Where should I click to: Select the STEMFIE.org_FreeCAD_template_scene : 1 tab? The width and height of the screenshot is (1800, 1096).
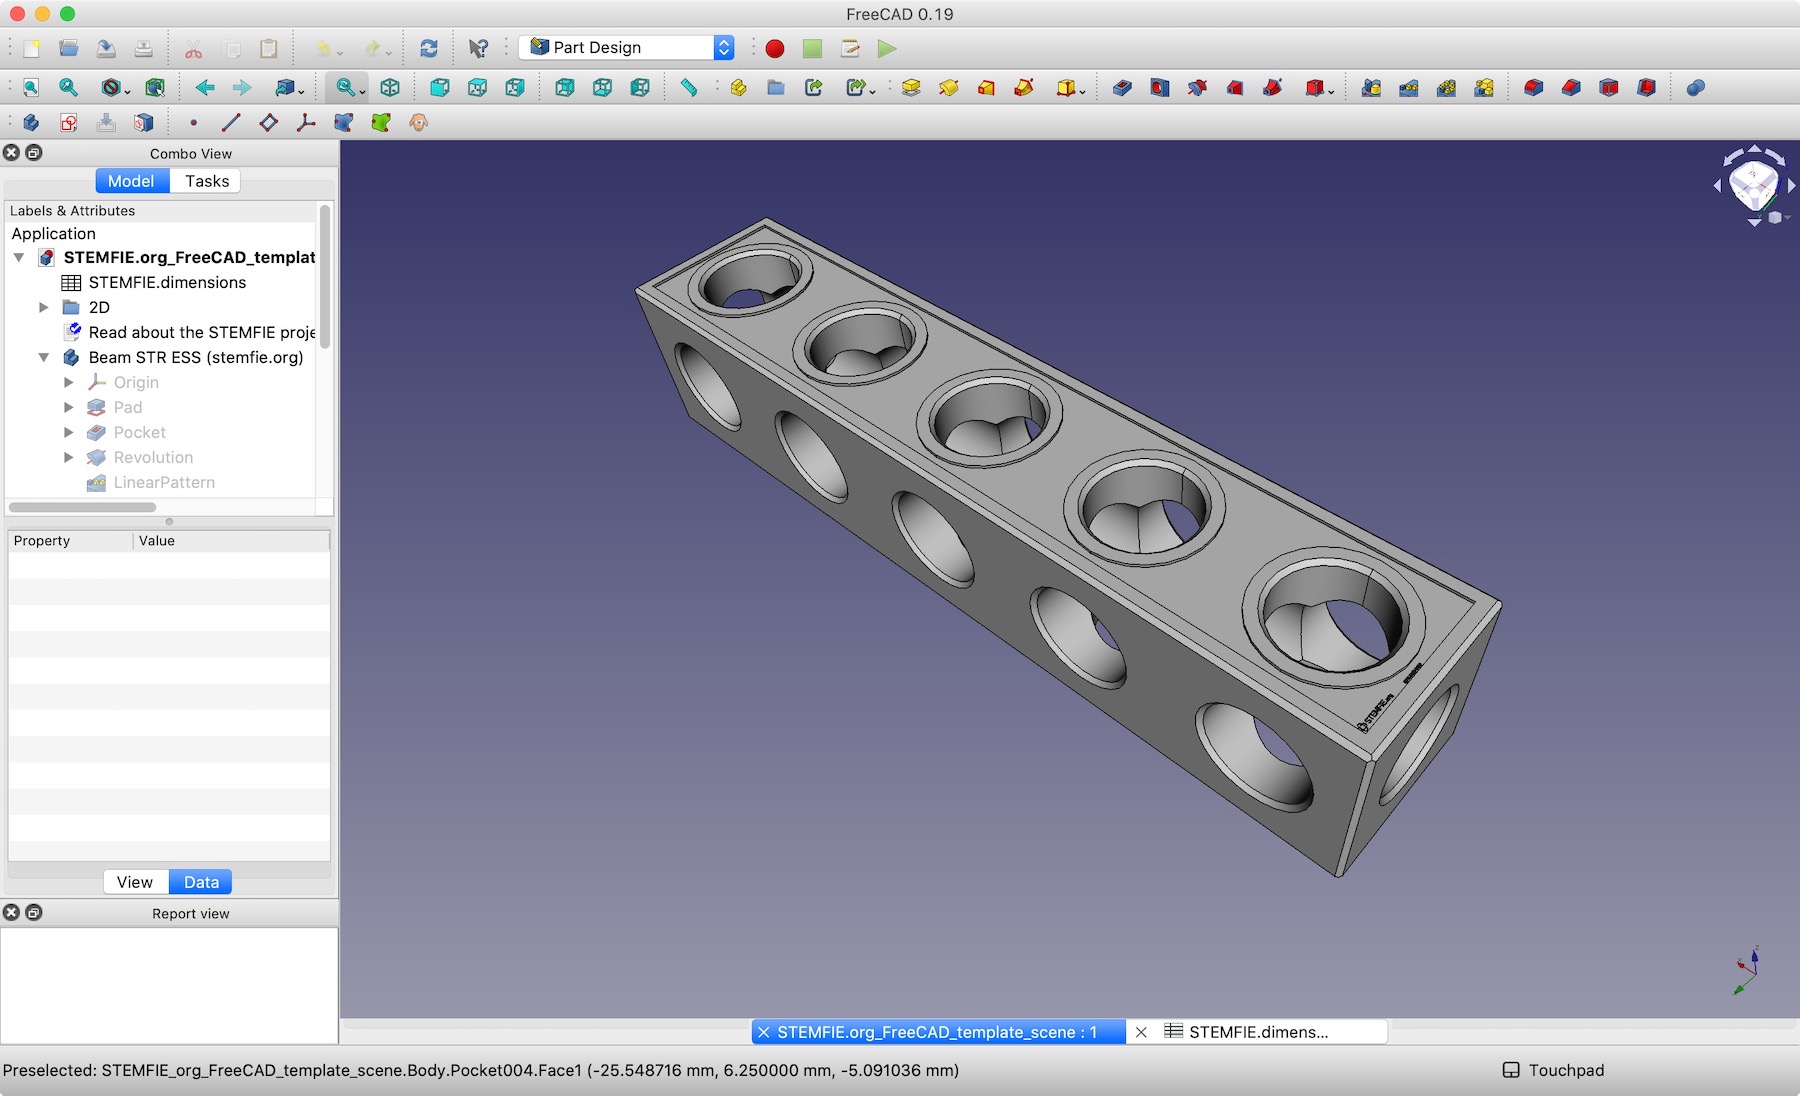(x=937, y=1032)
